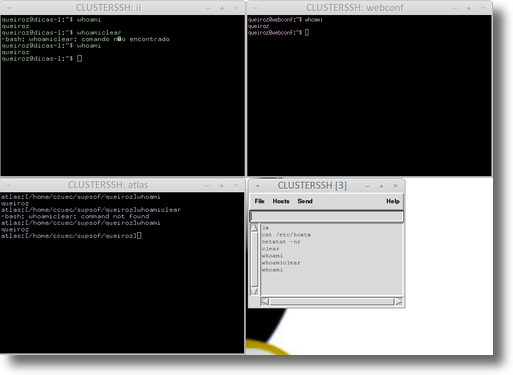Image resolution: width=513 pixels, height=375 pixels.
Task: Click the CLUSTERSSH [3] title text
Action: pos(312,186)
